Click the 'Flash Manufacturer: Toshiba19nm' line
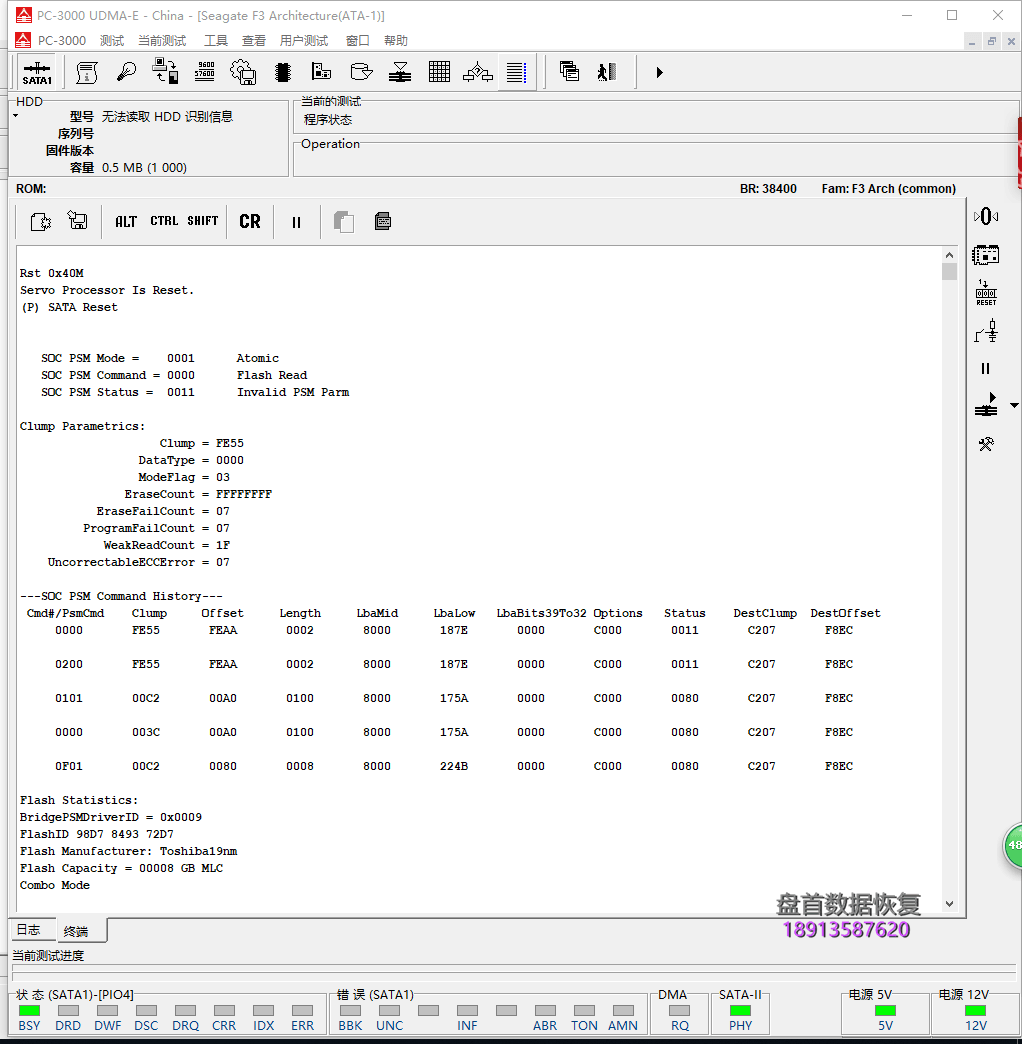The width and height of the screenshot is (1022, 1044). point(128,851)
